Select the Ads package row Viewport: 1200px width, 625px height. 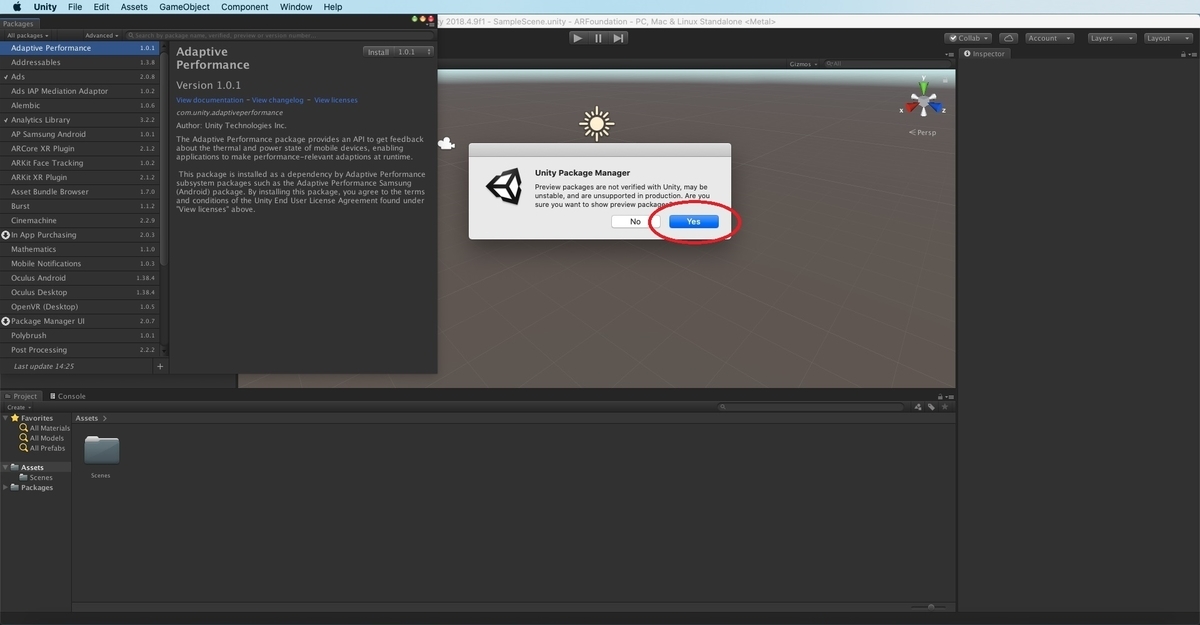coord(80,76)
